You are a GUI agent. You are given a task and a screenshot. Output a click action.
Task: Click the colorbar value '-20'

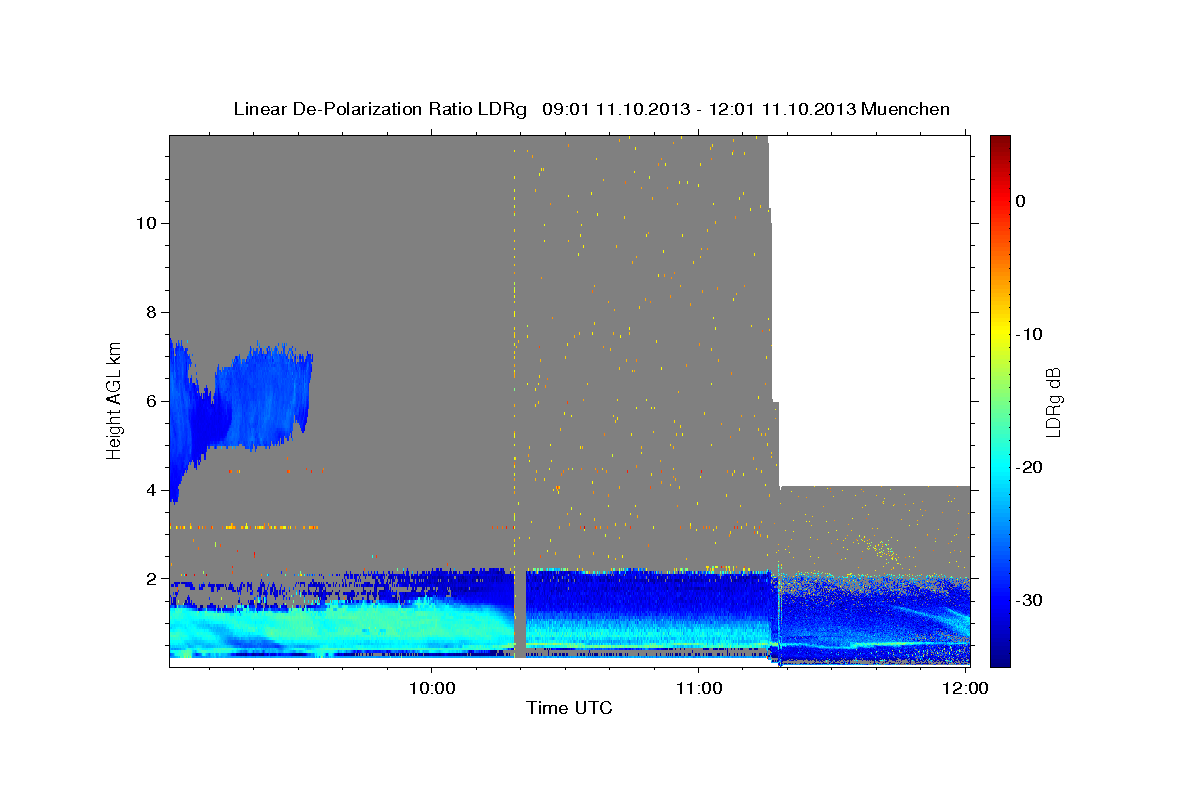1030,467
